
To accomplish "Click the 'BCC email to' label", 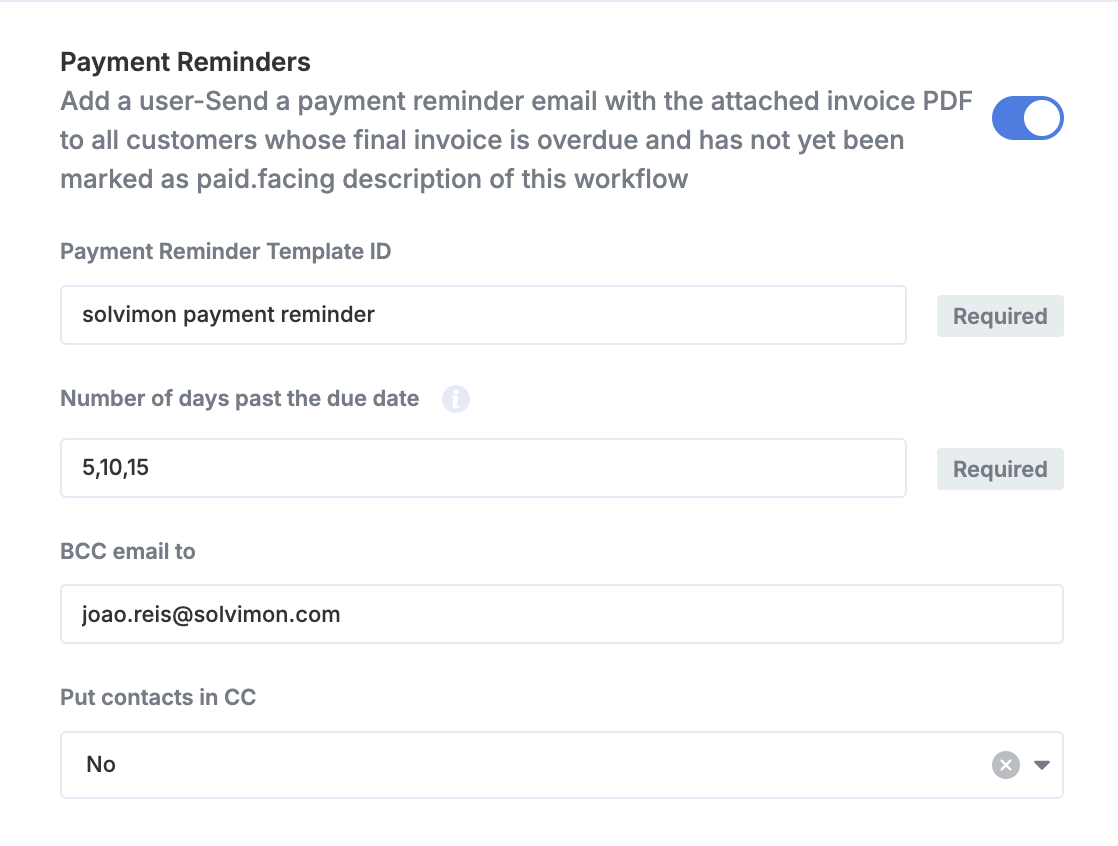I will click(x=127, y=552).
